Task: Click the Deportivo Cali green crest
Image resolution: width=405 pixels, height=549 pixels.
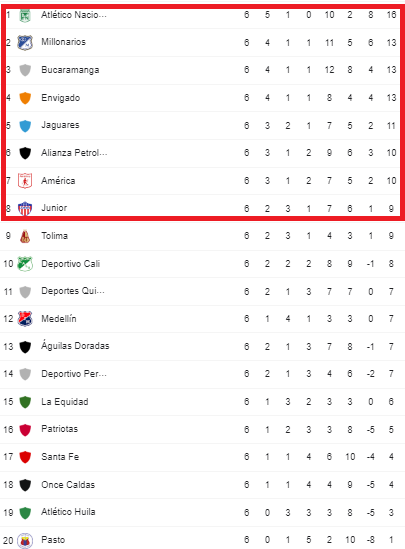Action: [25, 264]
